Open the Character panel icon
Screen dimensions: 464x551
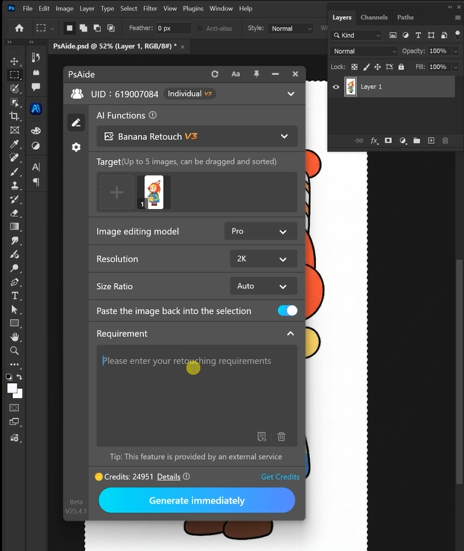click(36, 167)
